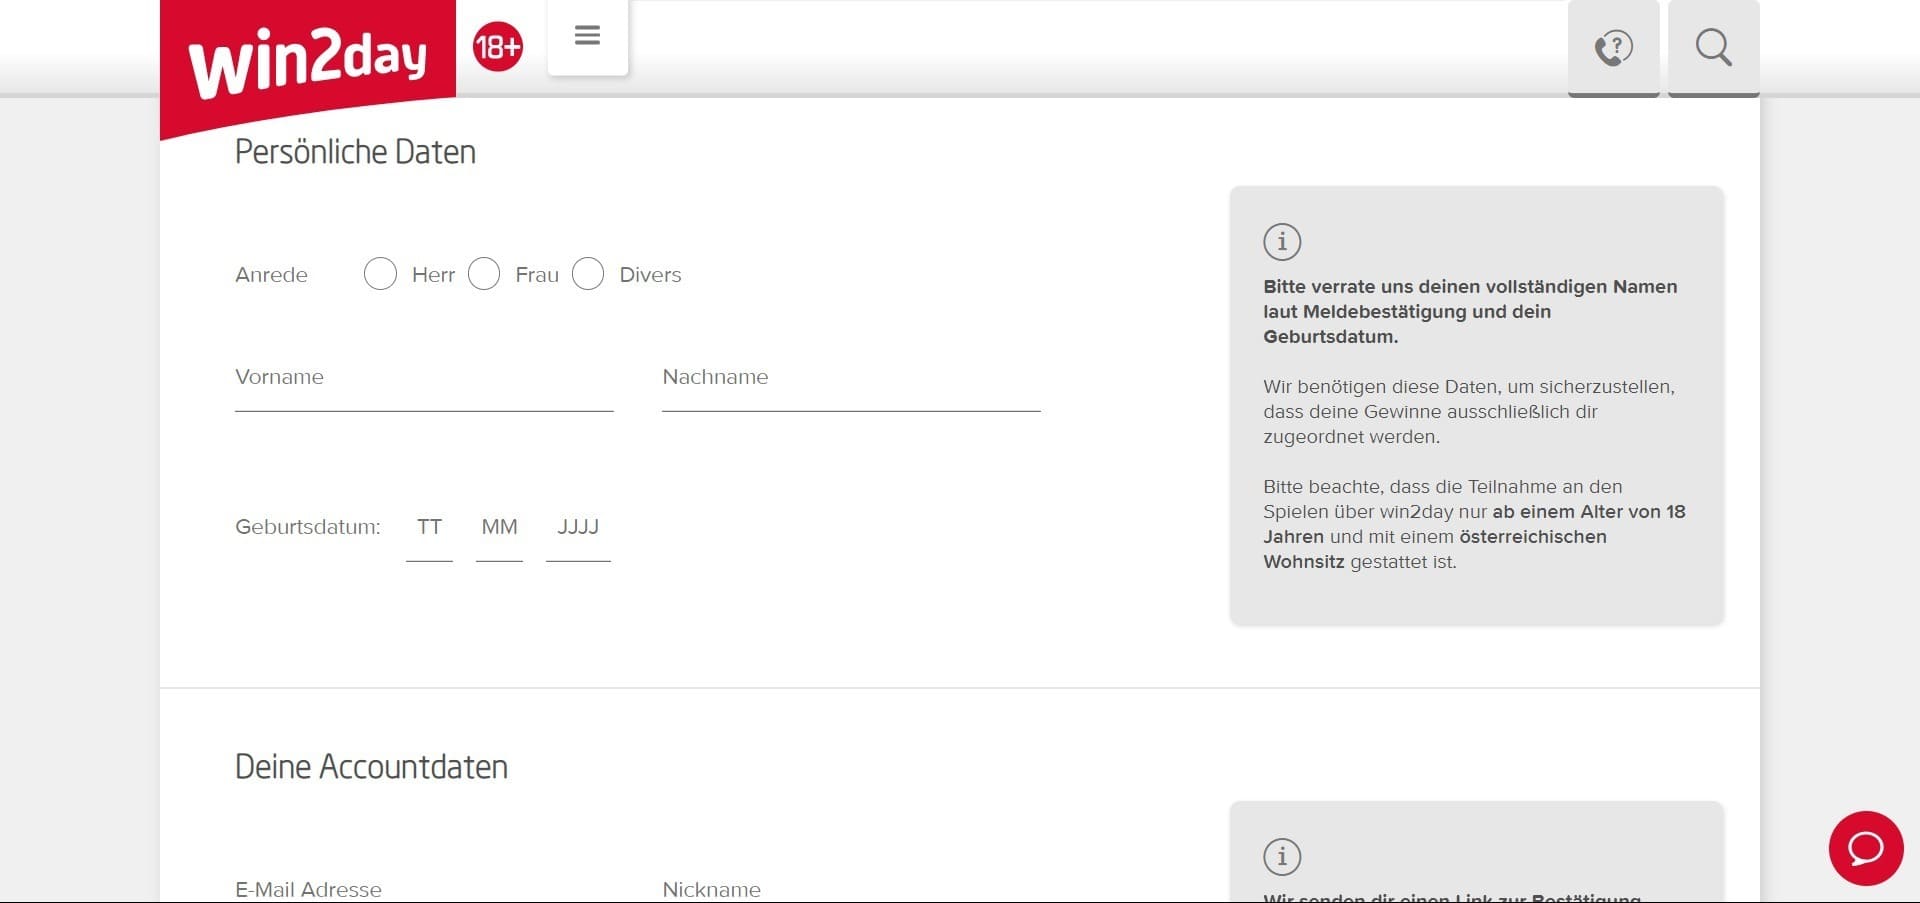Screen dimensions: 1920x903
Task: Launch the red live chat bubble
Action: pyautogui.click(x=1865, y=848)
